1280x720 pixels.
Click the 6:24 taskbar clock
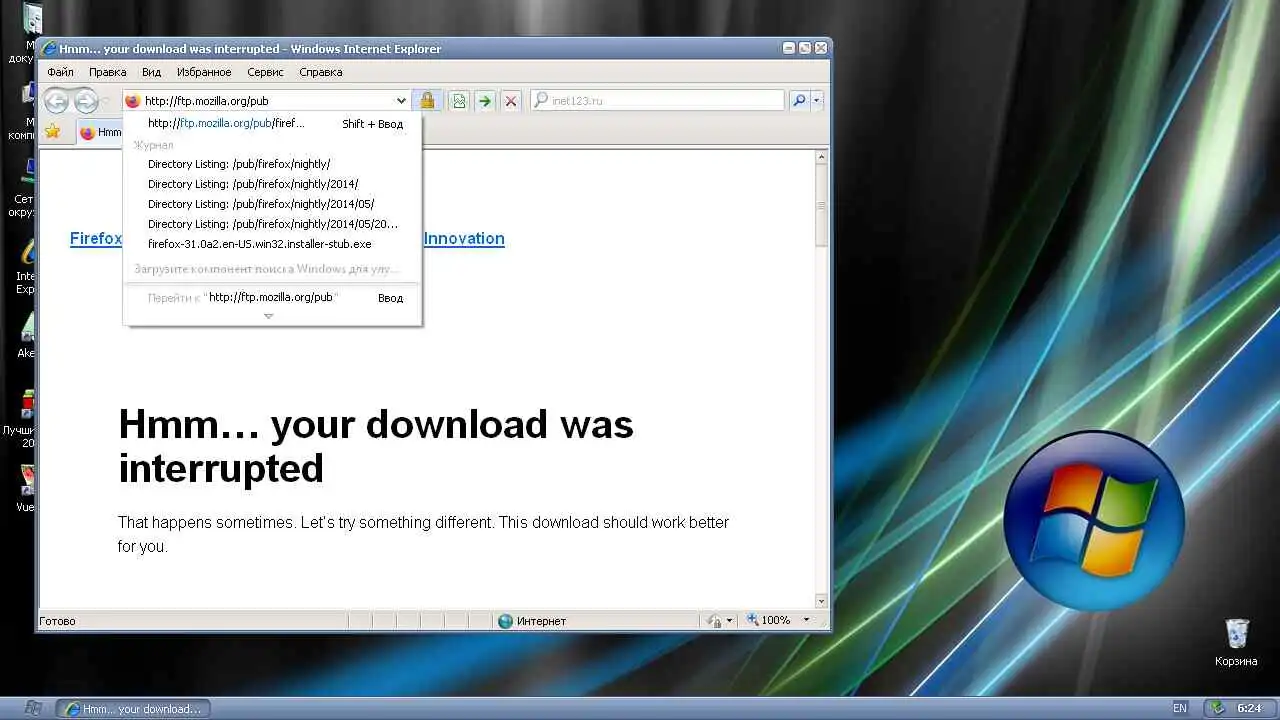[1249, 708]
